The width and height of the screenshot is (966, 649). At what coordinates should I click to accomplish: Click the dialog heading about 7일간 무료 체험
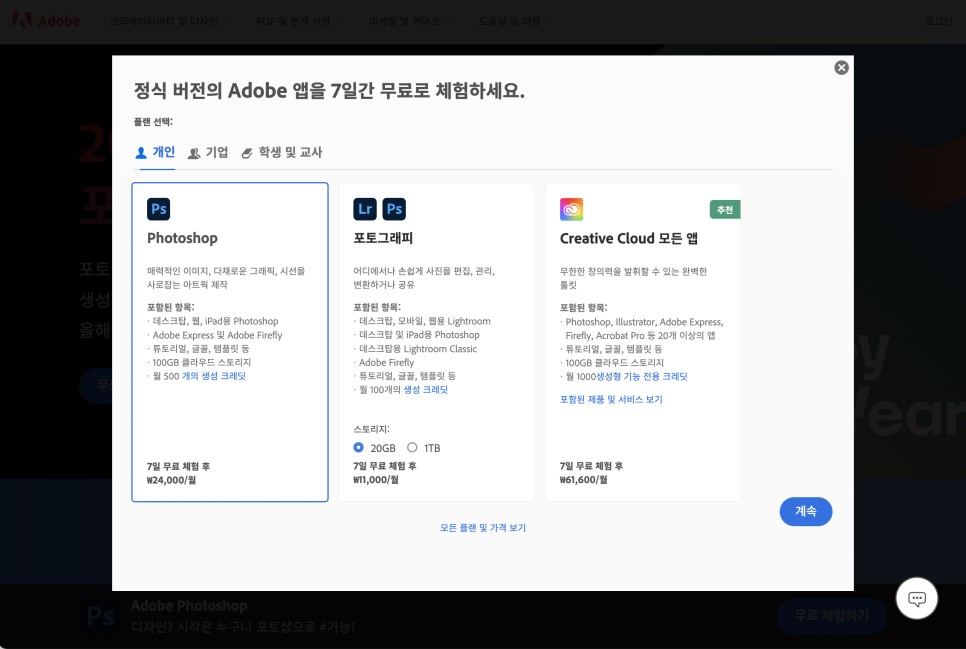click(330, 91)
